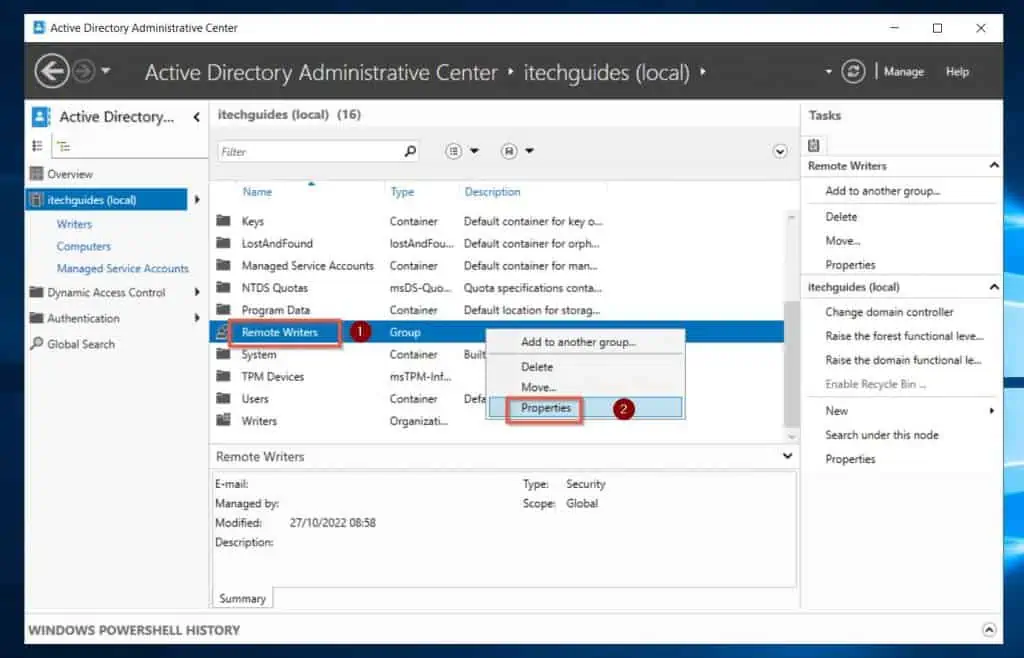Click OU icon of Writers row
The width and height of the screenshot is (1024, 658).
tap(223, 420)
